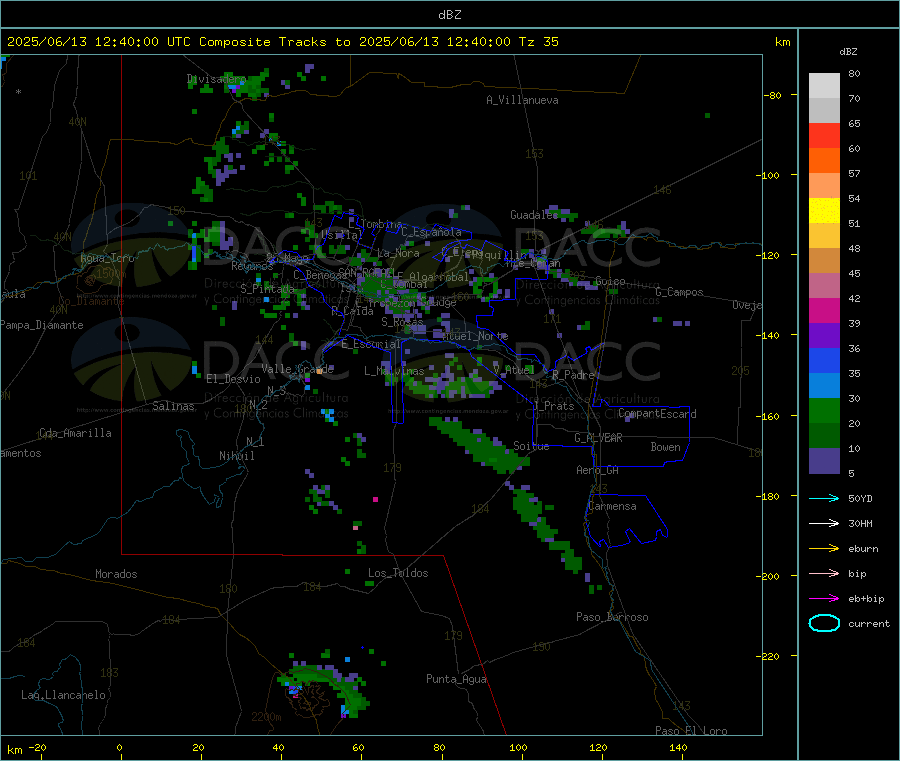Image resolution: width=900 pixels, height=761 pixels.
Task: Click the 'G_Campos' location label
Action: pyautogui.click(x=679, y=292)
